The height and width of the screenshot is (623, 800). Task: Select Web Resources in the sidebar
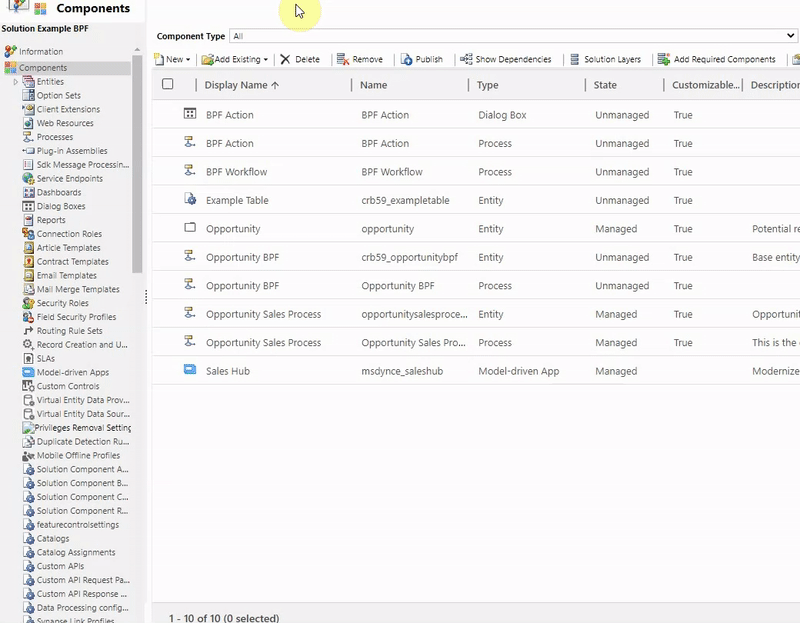[65, 123]
